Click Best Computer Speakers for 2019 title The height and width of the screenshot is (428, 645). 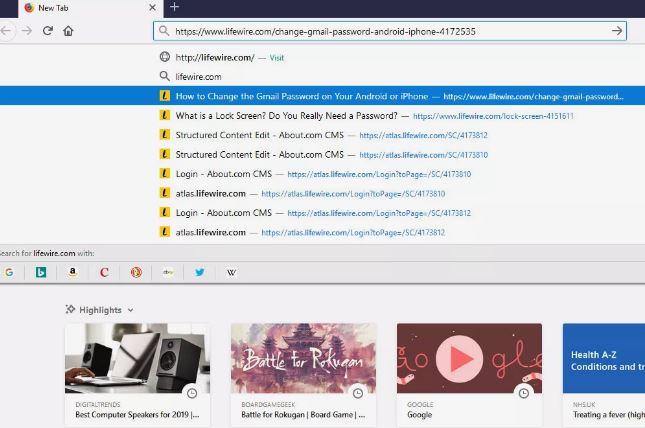(137, 415)
